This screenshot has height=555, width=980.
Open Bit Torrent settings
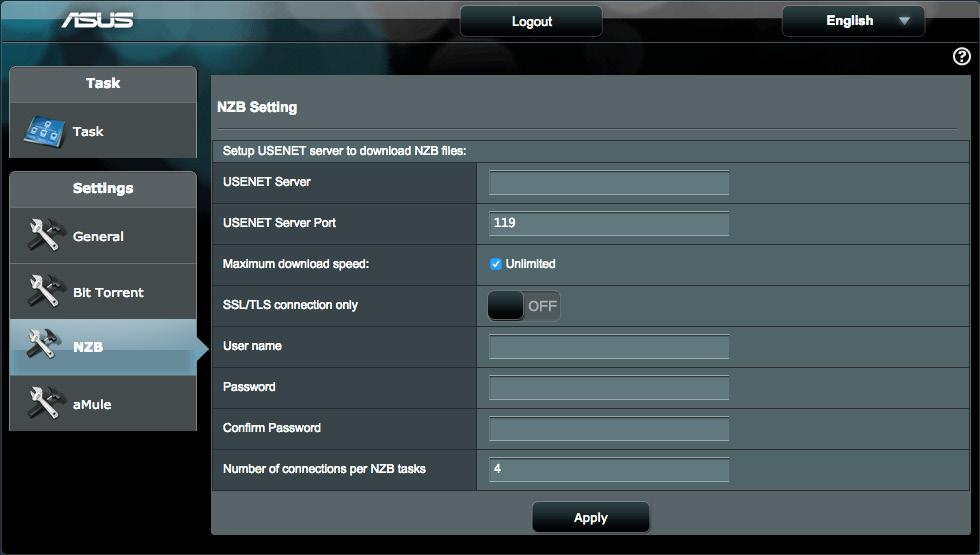click(x=103, y=291)
